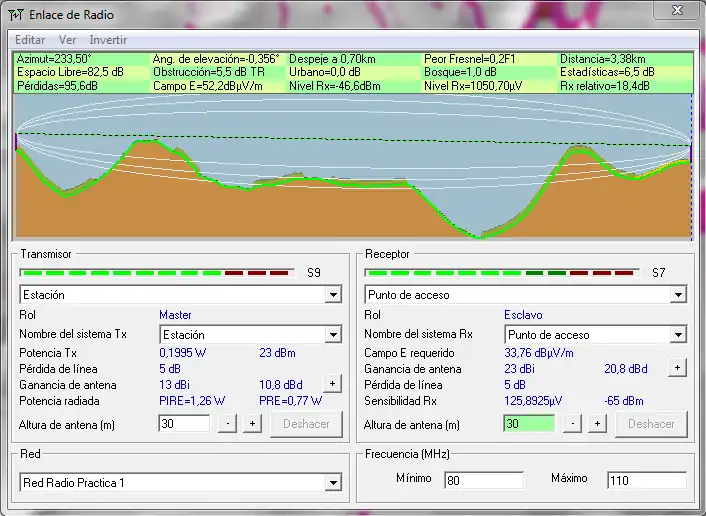
Task: Click the receiver Deshacer button
Action: (651, 424)
